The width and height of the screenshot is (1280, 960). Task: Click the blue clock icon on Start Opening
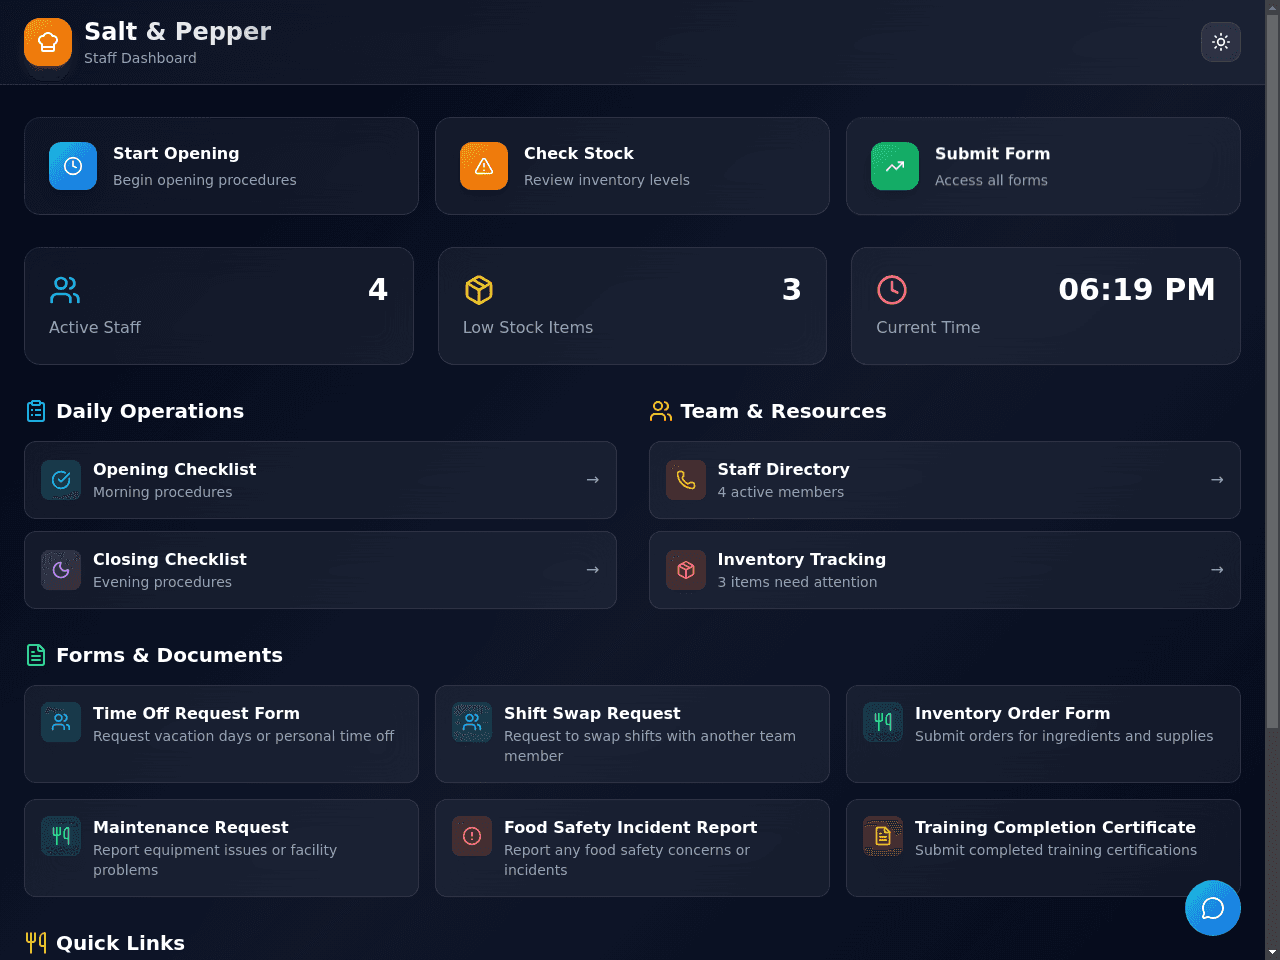(73, 166)
